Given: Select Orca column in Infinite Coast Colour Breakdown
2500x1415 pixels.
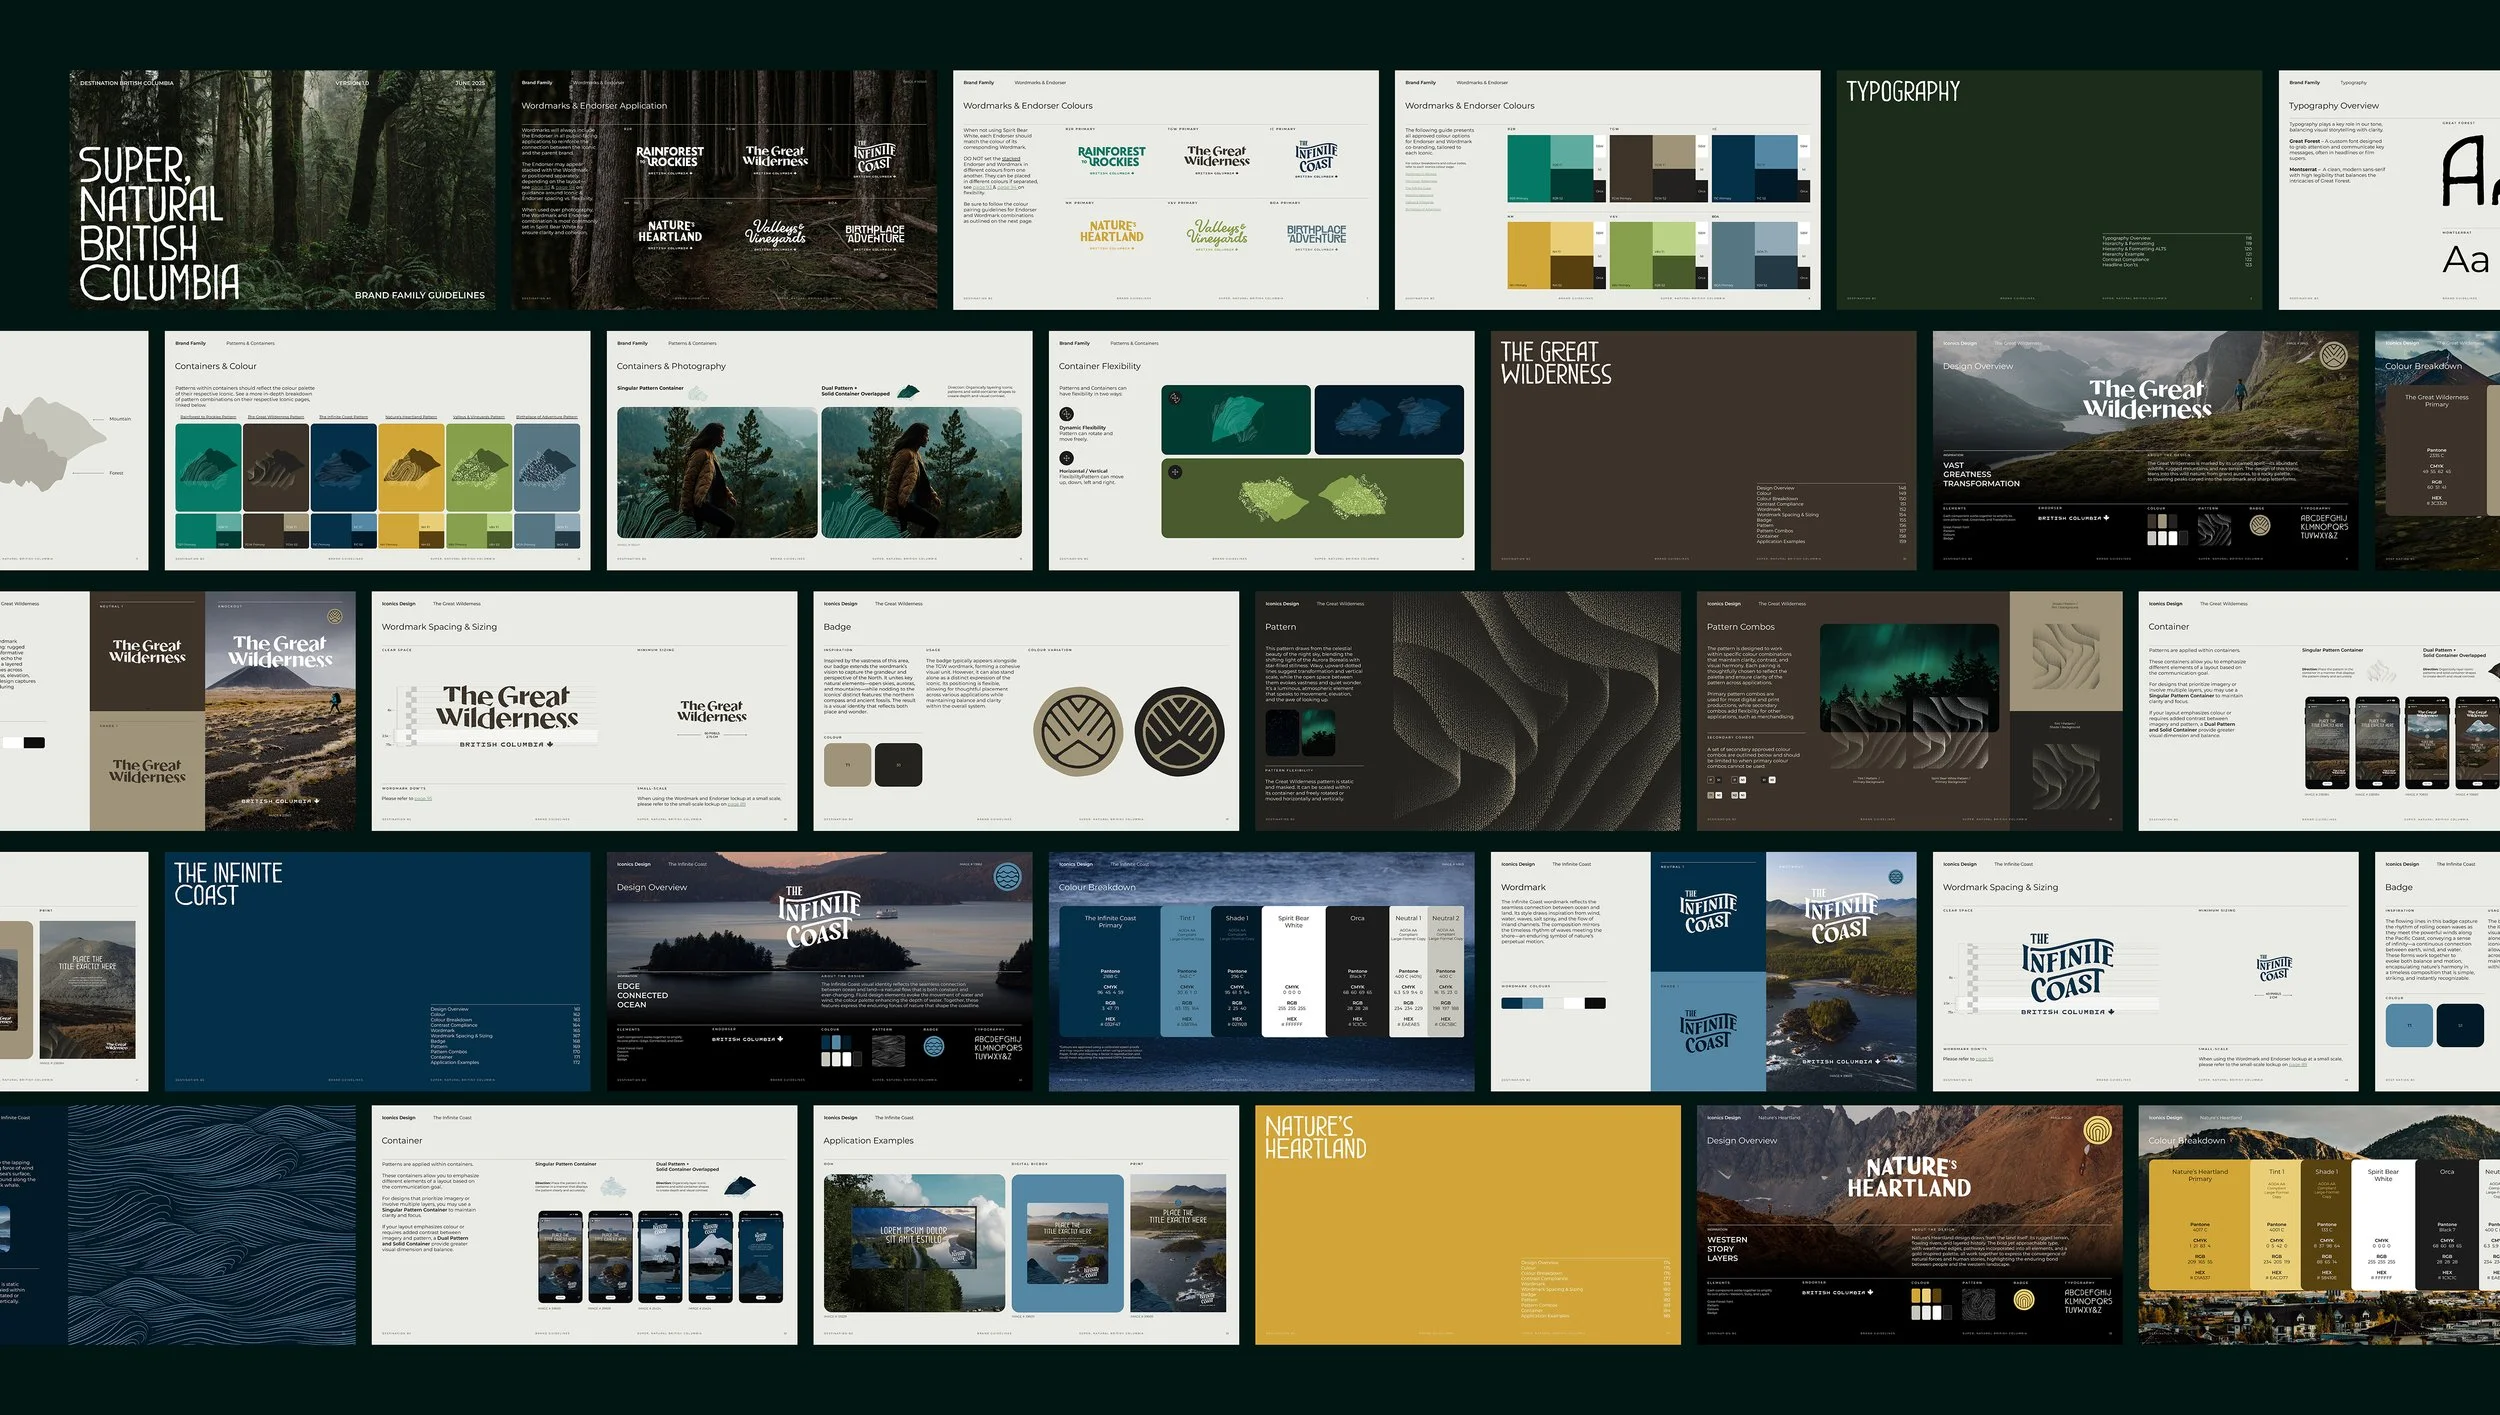Looking at the screenshot, I should (x=1357, y=971).
